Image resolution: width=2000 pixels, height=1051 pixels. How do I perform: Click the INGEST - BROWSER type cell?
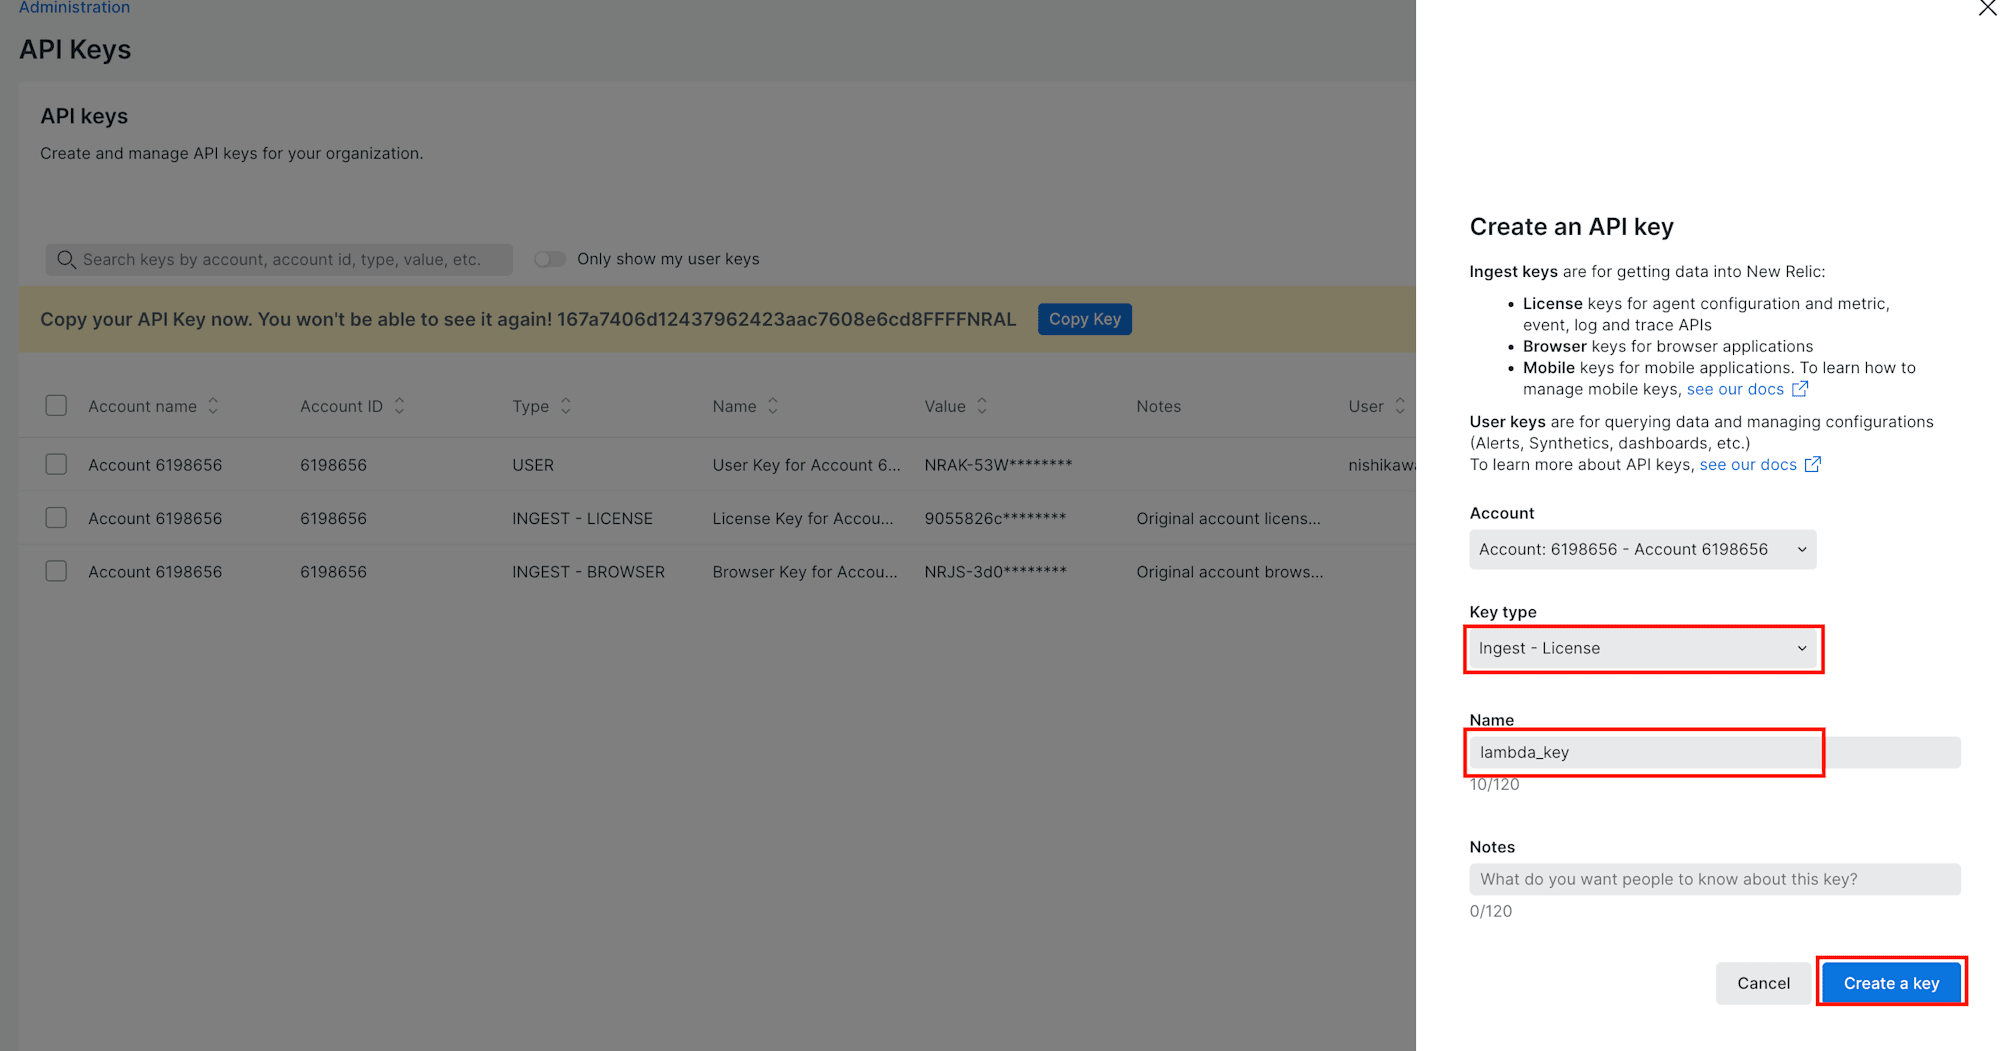click(x=588, y=572)
